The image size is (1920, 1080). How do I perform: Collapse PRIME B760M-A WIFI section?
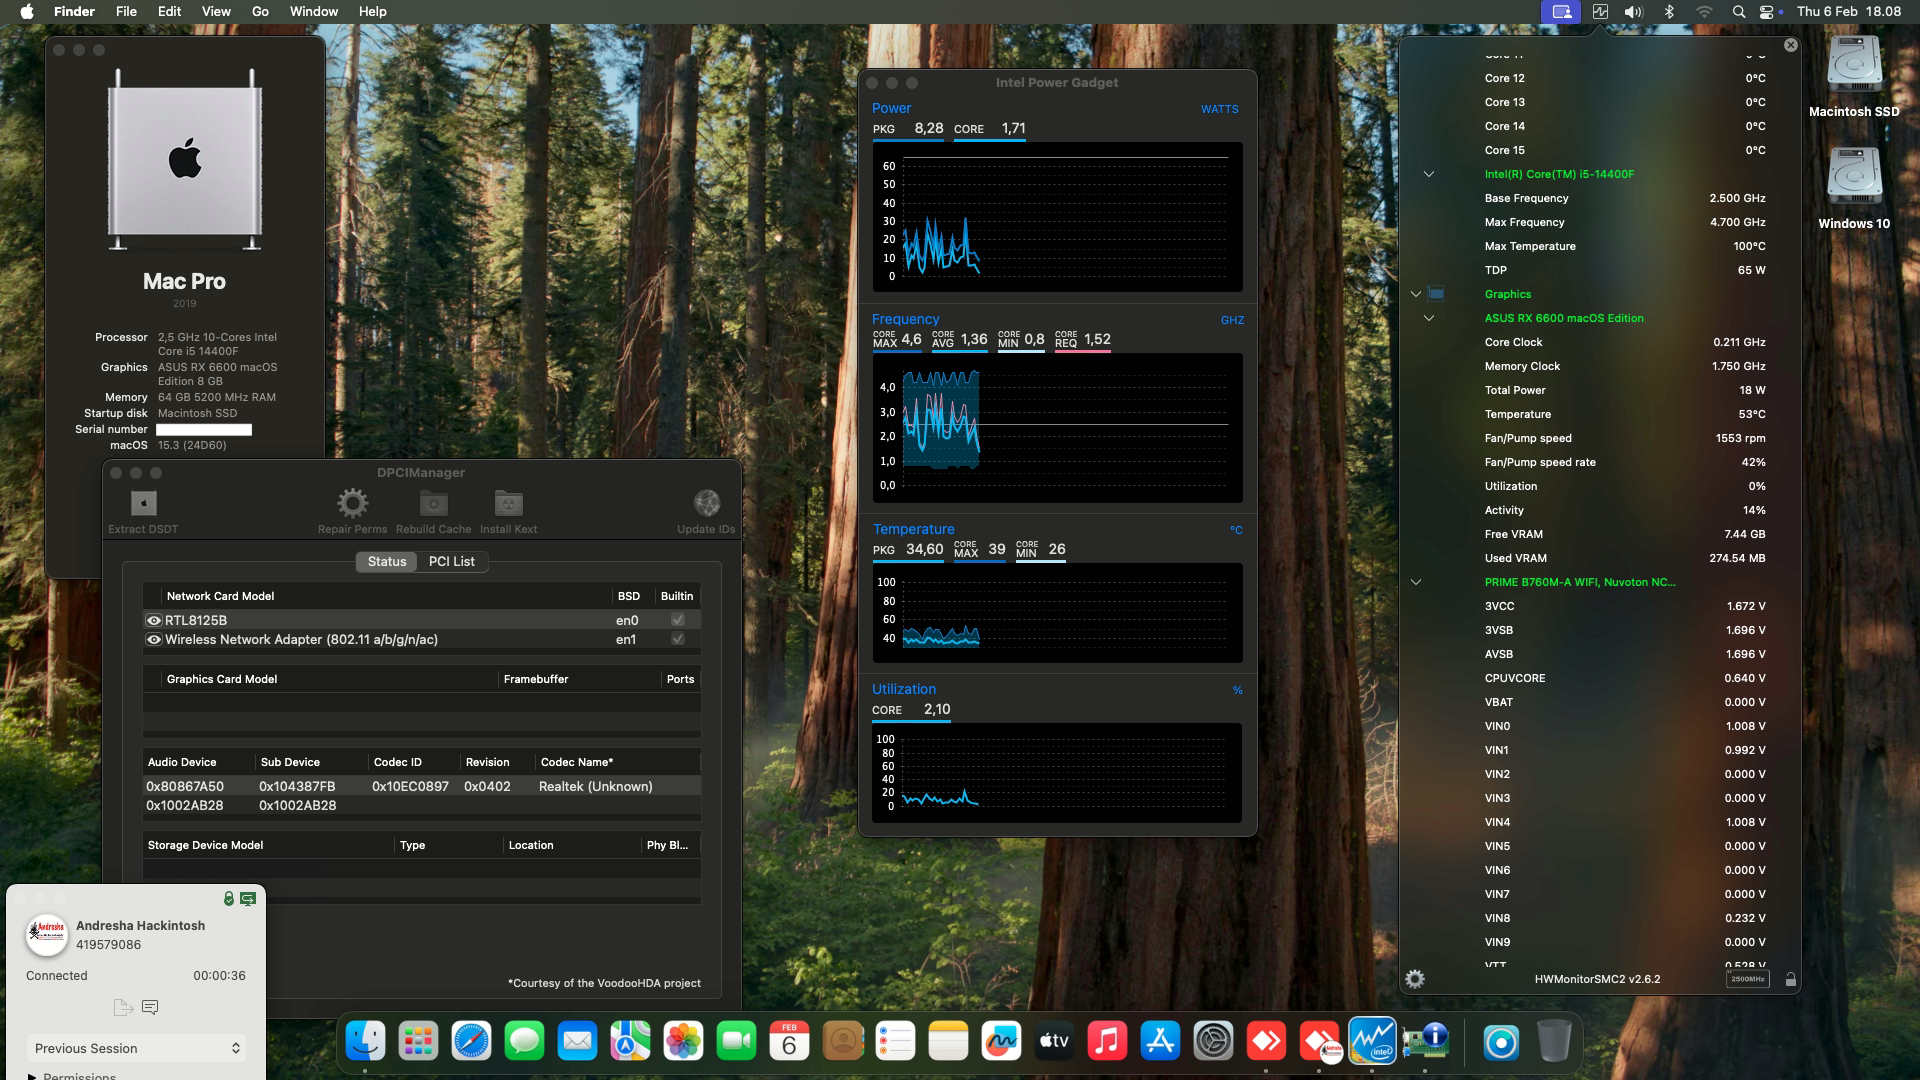(1416, 582)
